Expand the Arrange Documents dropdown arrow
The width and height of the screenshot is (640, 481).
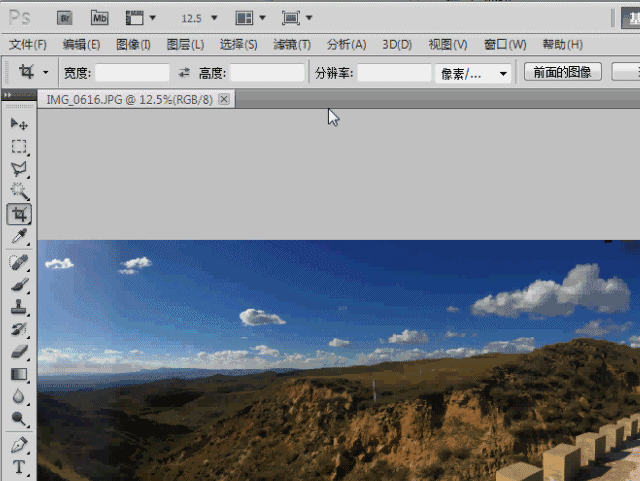coord(262,18)
